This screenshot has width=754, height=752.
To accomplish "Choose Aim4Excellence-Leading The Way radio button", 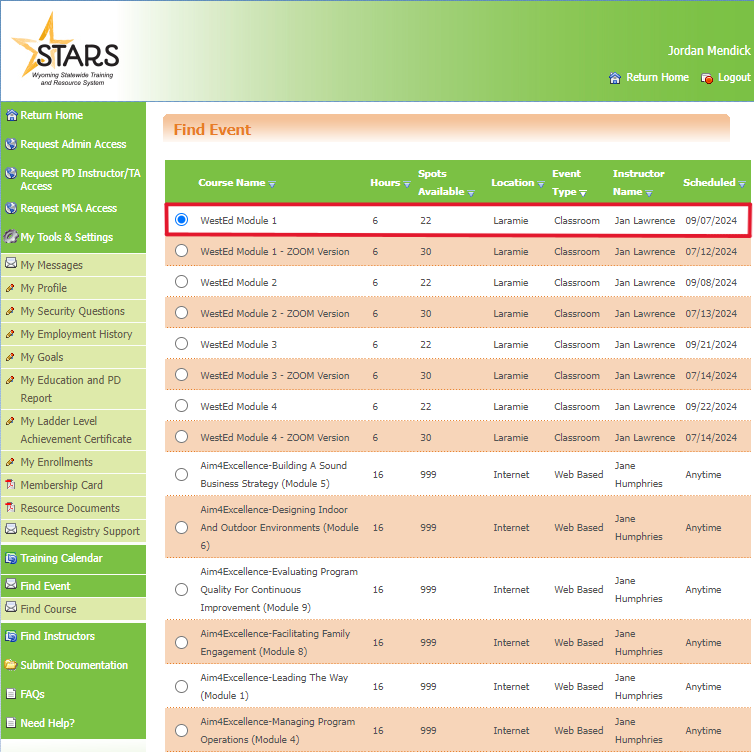I will [x=181, y=687].
